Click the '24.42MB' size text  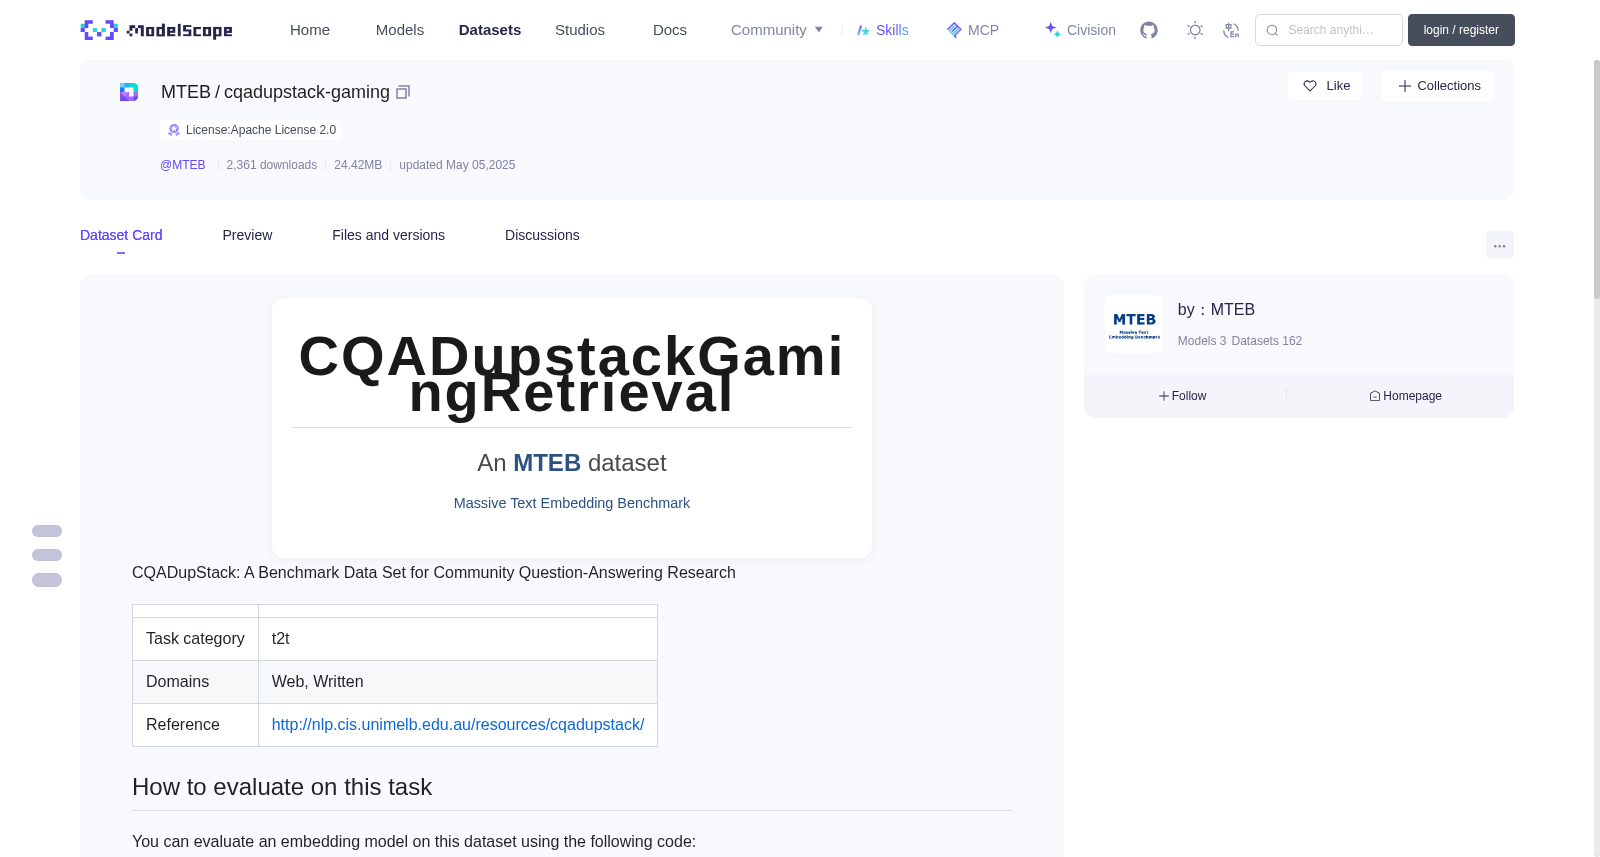(358, 165)
